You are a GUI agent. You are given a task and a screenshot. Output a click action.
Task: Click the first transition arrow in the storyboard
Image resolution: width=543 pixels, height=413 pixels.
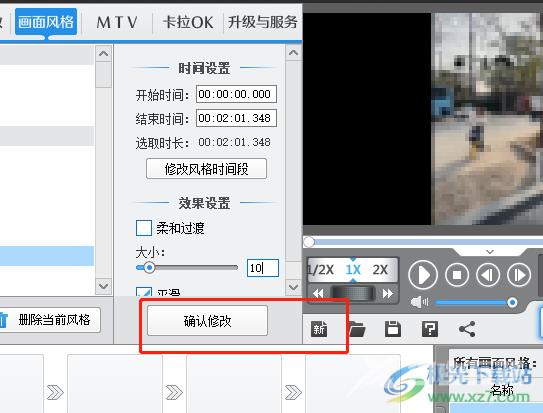55,392
